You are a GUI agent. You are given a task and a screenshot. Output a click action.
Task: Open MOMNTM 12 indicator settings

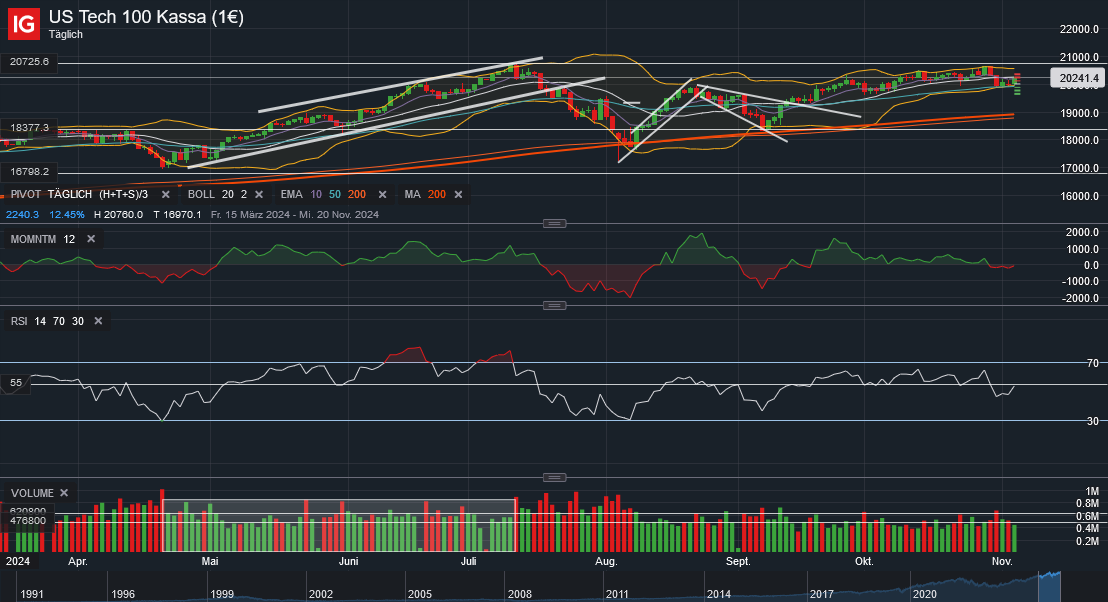coord(43,239)
